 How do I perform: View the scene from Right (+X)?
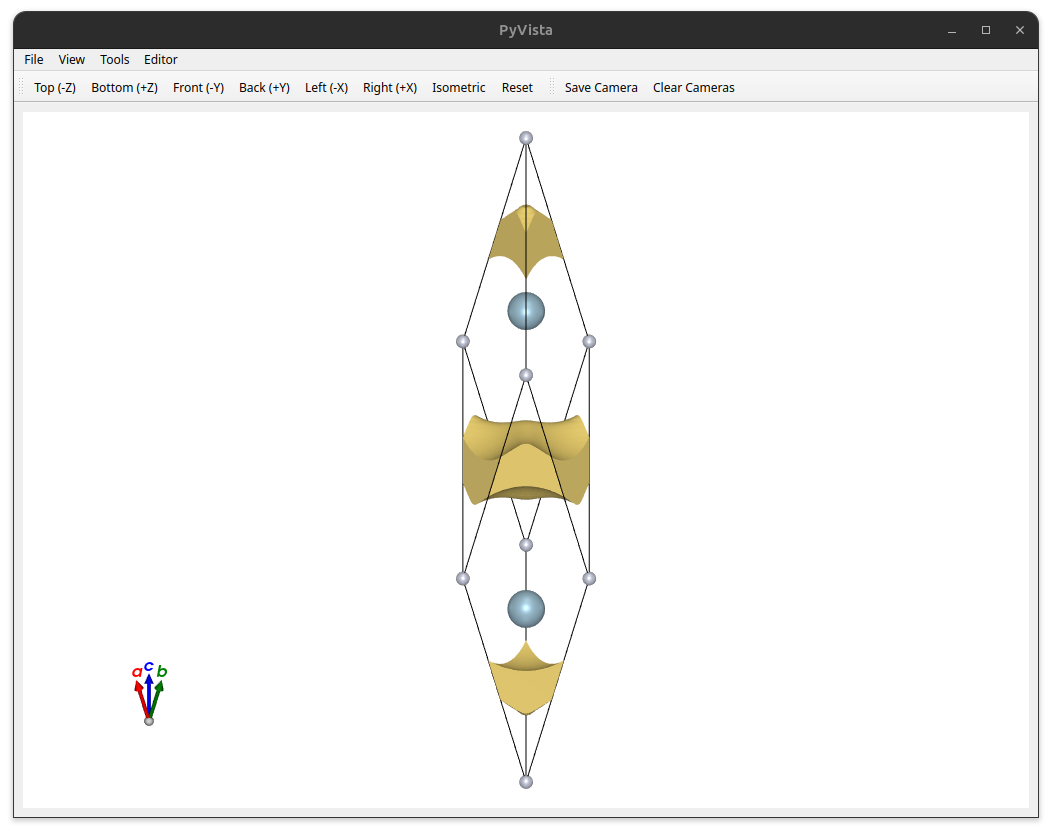[x=390, y=88]
